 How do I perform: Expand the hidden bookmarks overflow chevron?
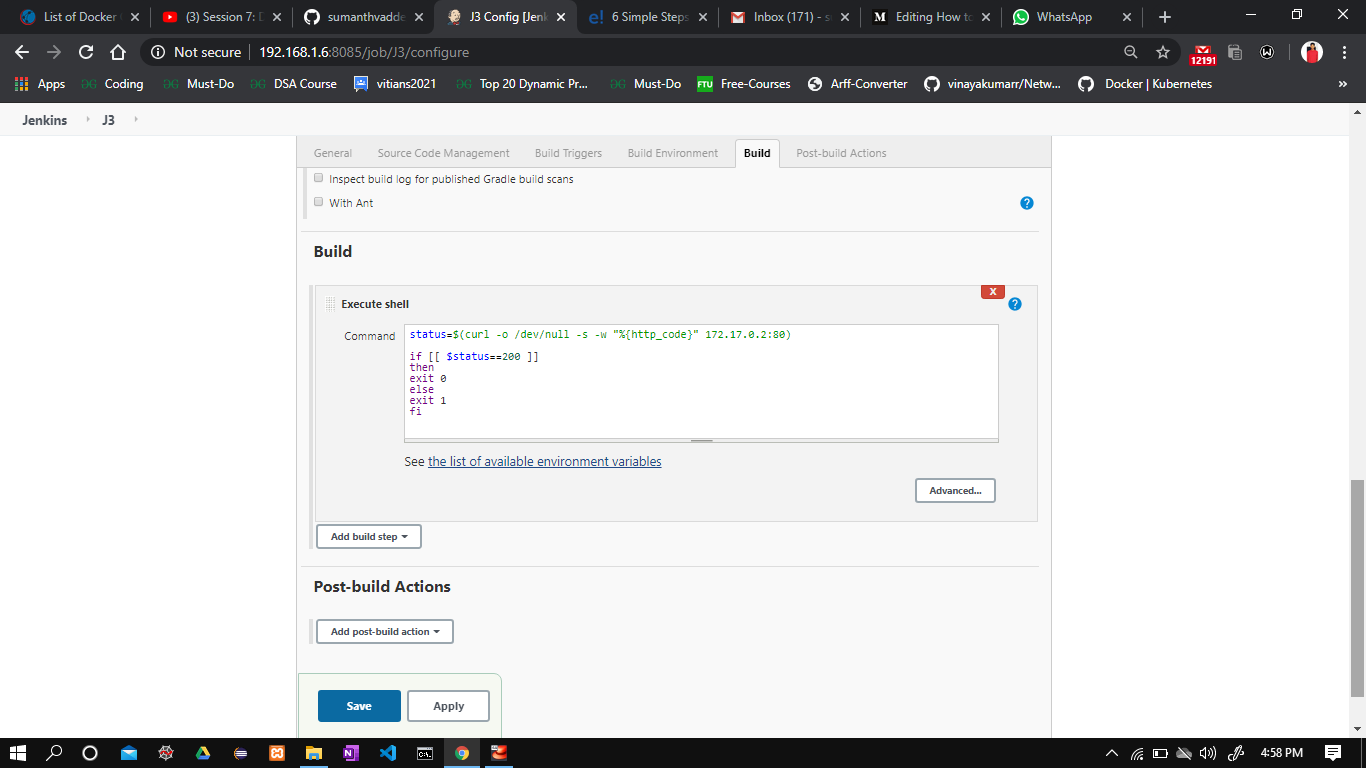[x=1345, y=84]
